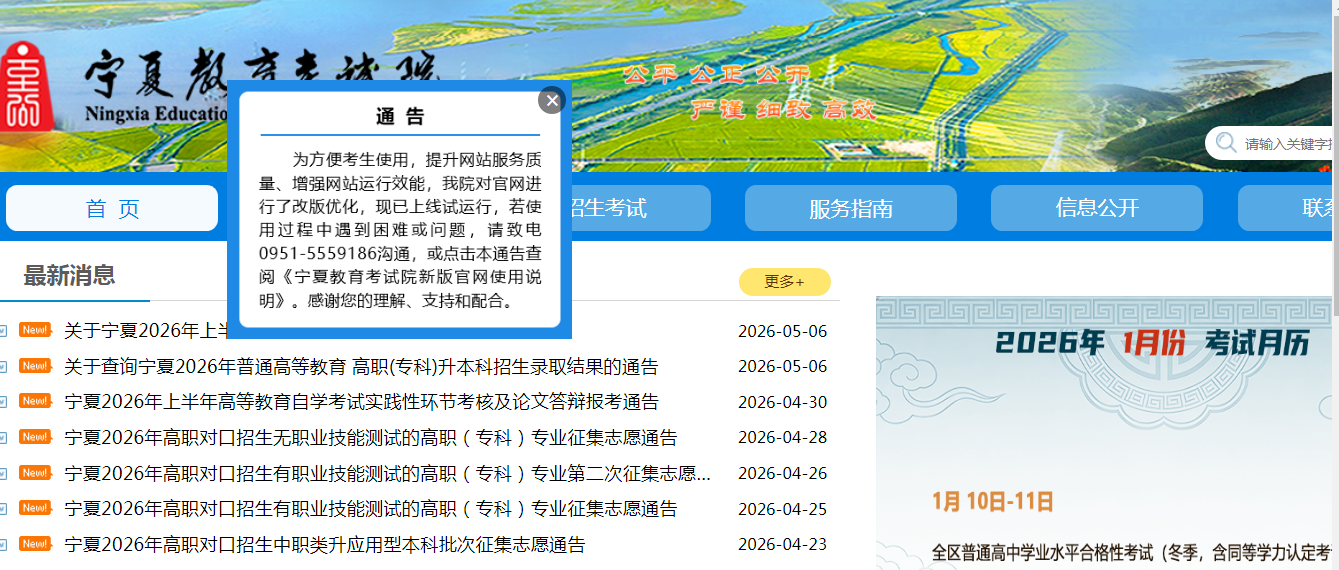Click the 通告 popup title
Viewport: 1339px width, 570px height.
400,116
